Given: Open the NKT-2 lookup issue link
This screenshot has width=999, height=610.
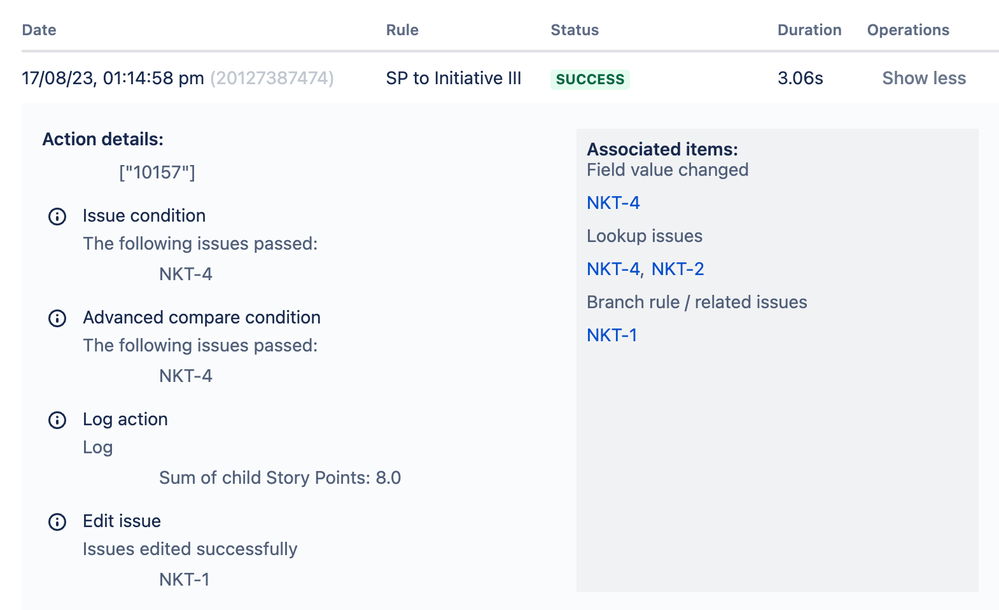Looking at the screenshot, I should (678, 269).
